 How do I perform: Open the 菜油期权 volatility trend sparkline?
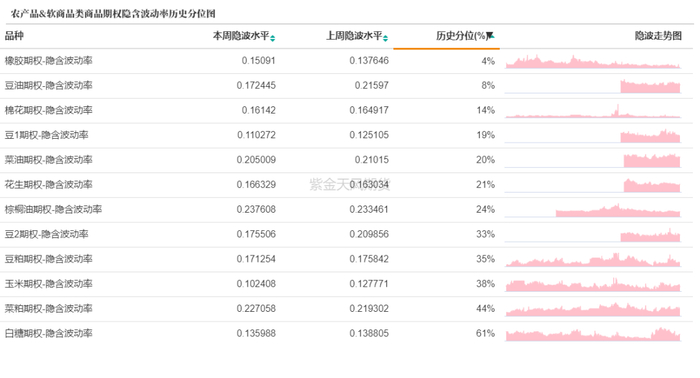pos(593,161)
